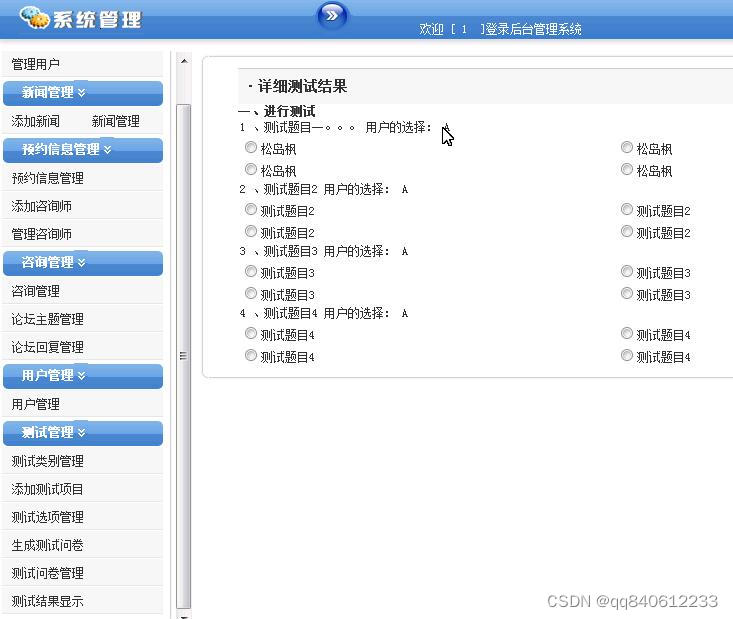Screen dimensions: 733x619
Task: Click question 4 title 测试题目4 用户的选择
Action: [x=326, y=313]
